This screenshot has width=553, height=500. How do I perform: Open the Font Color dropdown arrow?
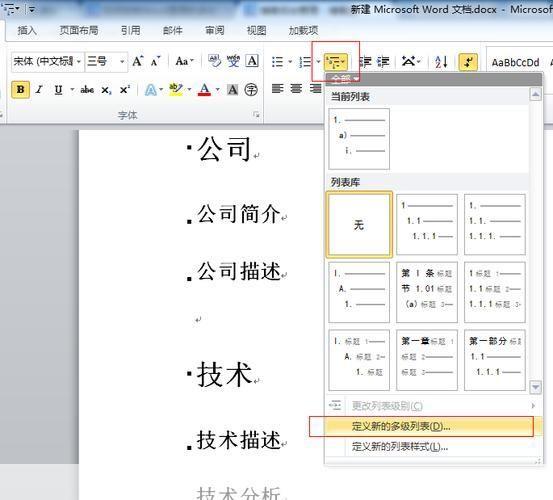coord(217,90)
